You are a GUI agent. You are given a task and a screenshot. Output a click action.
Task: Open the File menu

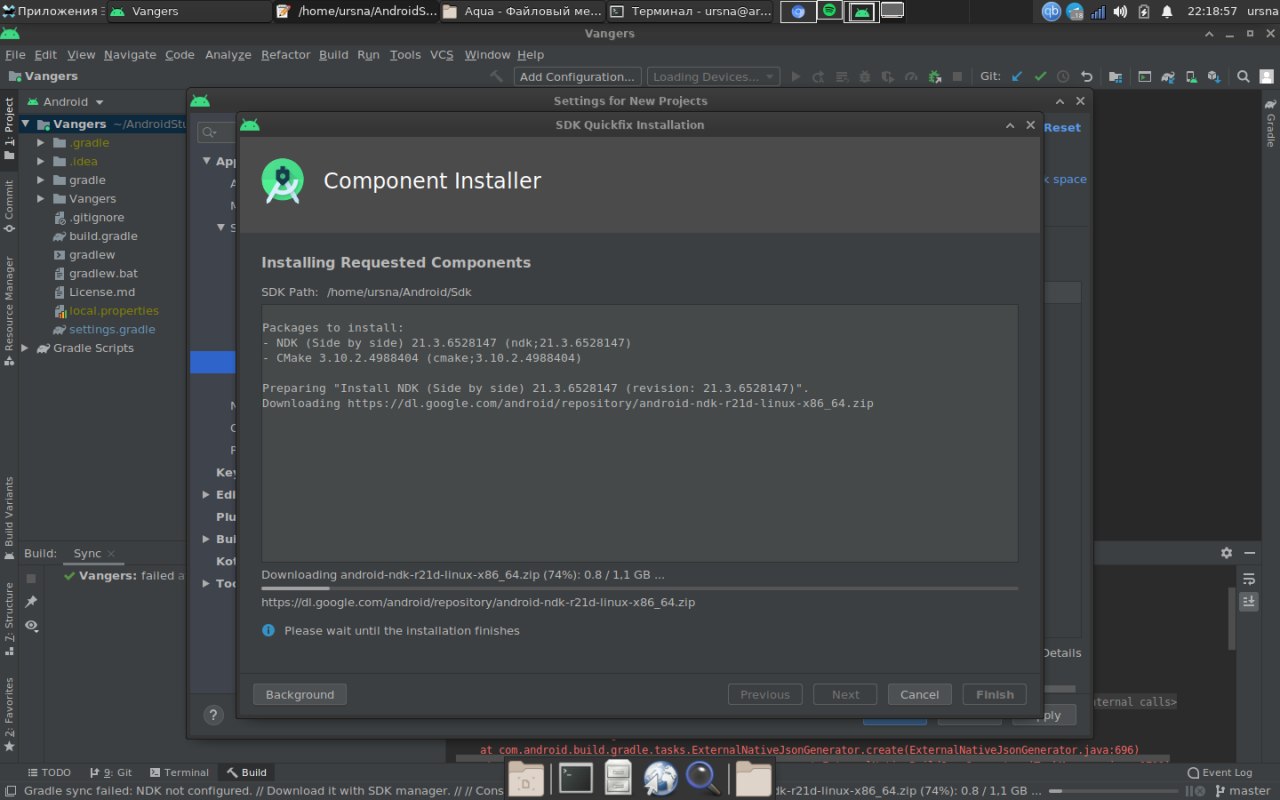click(x=15, y=54)
